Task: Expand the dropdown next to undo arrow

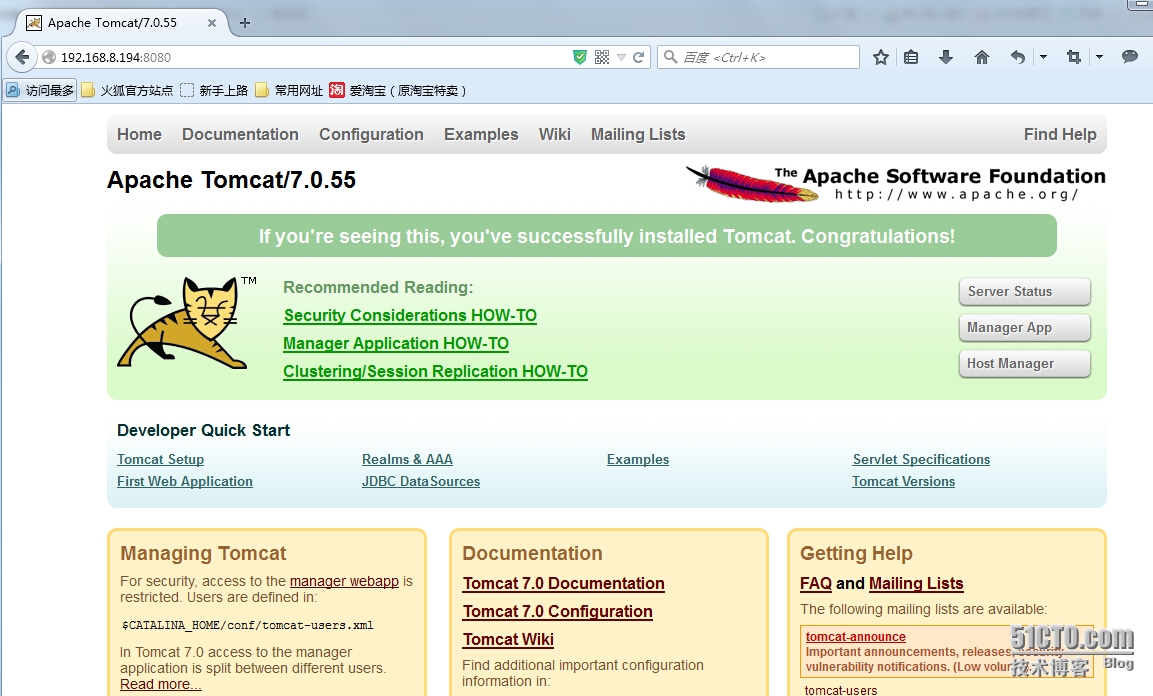Action: tap(1043, 57)
